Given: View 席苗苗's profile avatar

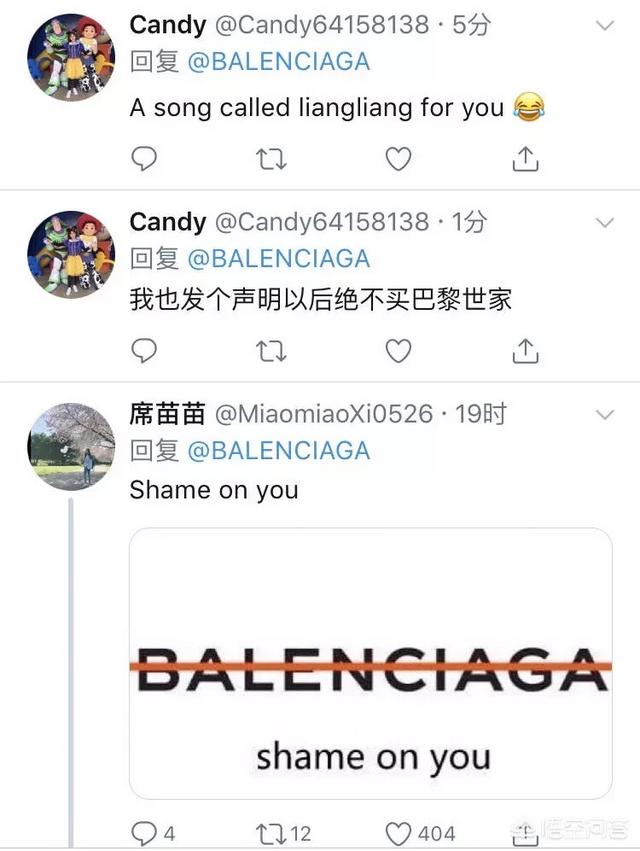Looking at the screenshot, I should (71, 447).
